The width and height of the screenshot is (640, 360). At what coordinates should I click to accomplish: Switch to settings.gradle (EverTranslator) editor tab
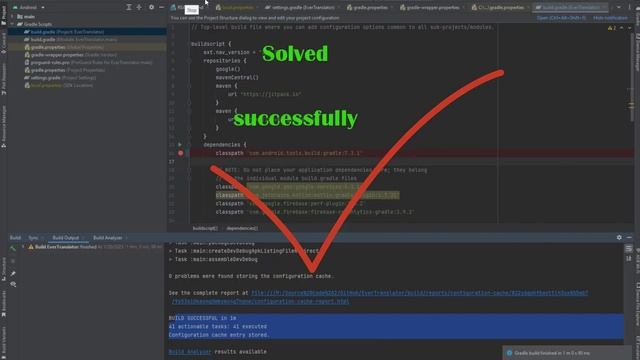(x=302, y=7)
